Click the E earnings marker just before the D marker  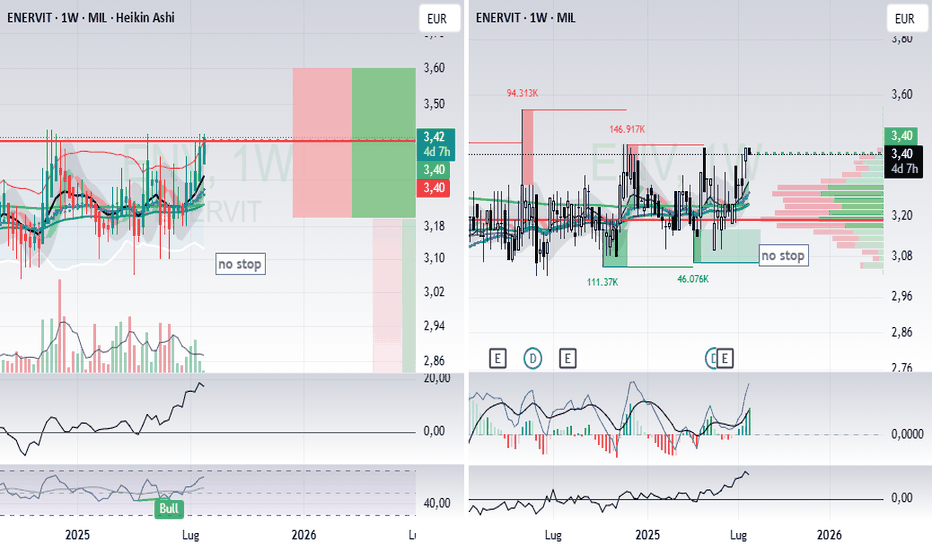click(498, 359)
